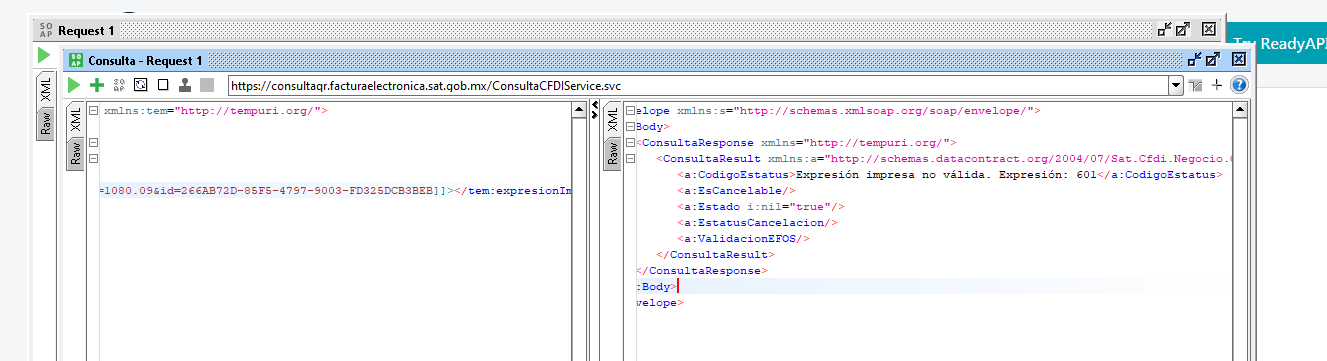Click the a:EsCancelable response line
1327x361 pixels.
[737, 190]
